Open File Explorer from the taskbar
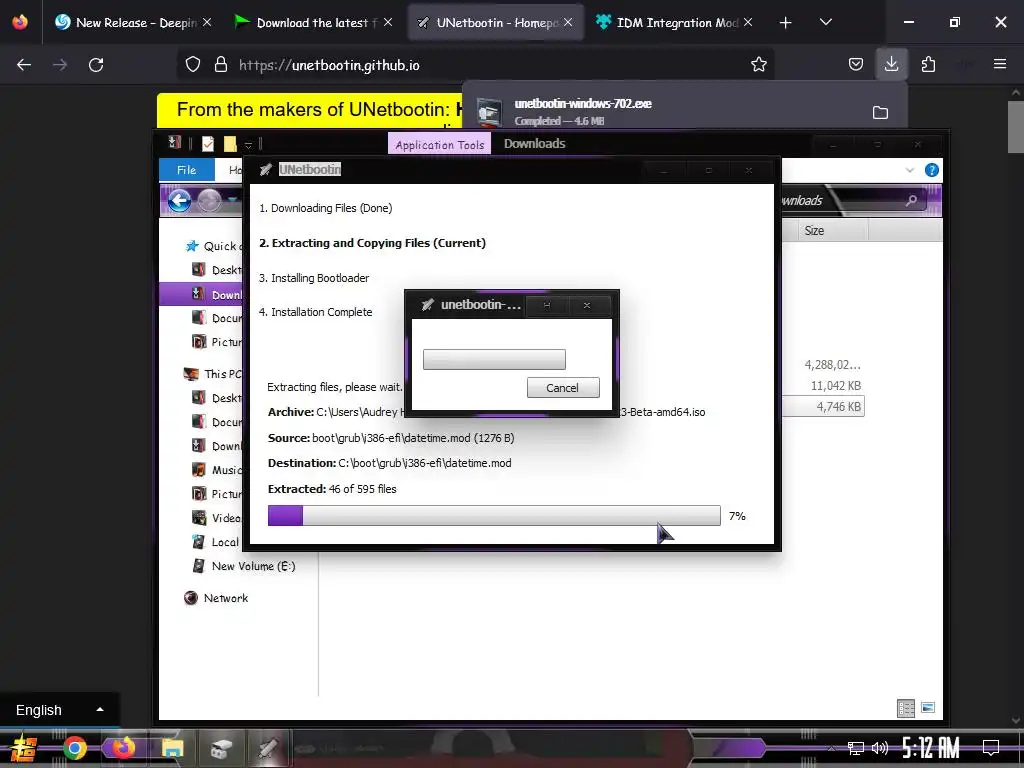Screen dimensions: 1024x768 coord(172,748)
